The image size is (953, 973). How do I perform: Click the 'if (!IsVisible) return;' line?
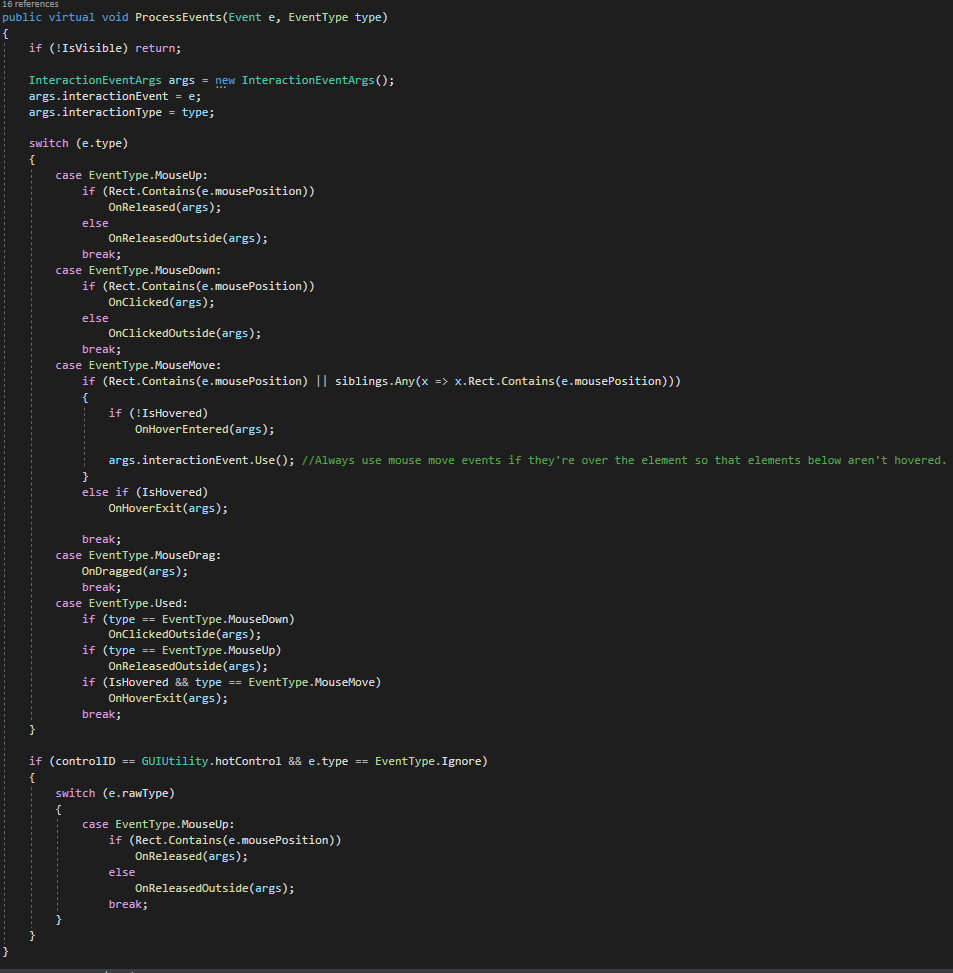coord(105,48)
